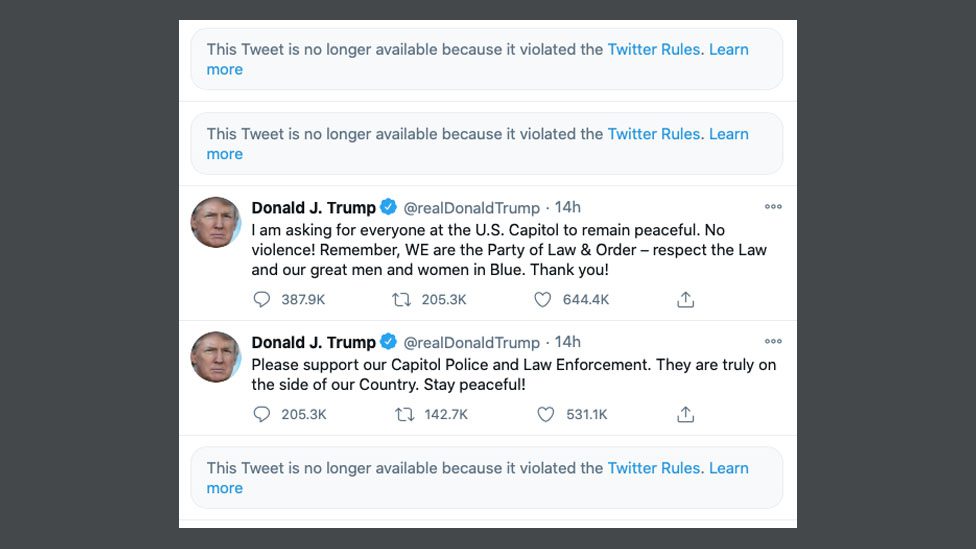
Task: Click retweet icon showing 205.3K
Action: pos(401,299)
